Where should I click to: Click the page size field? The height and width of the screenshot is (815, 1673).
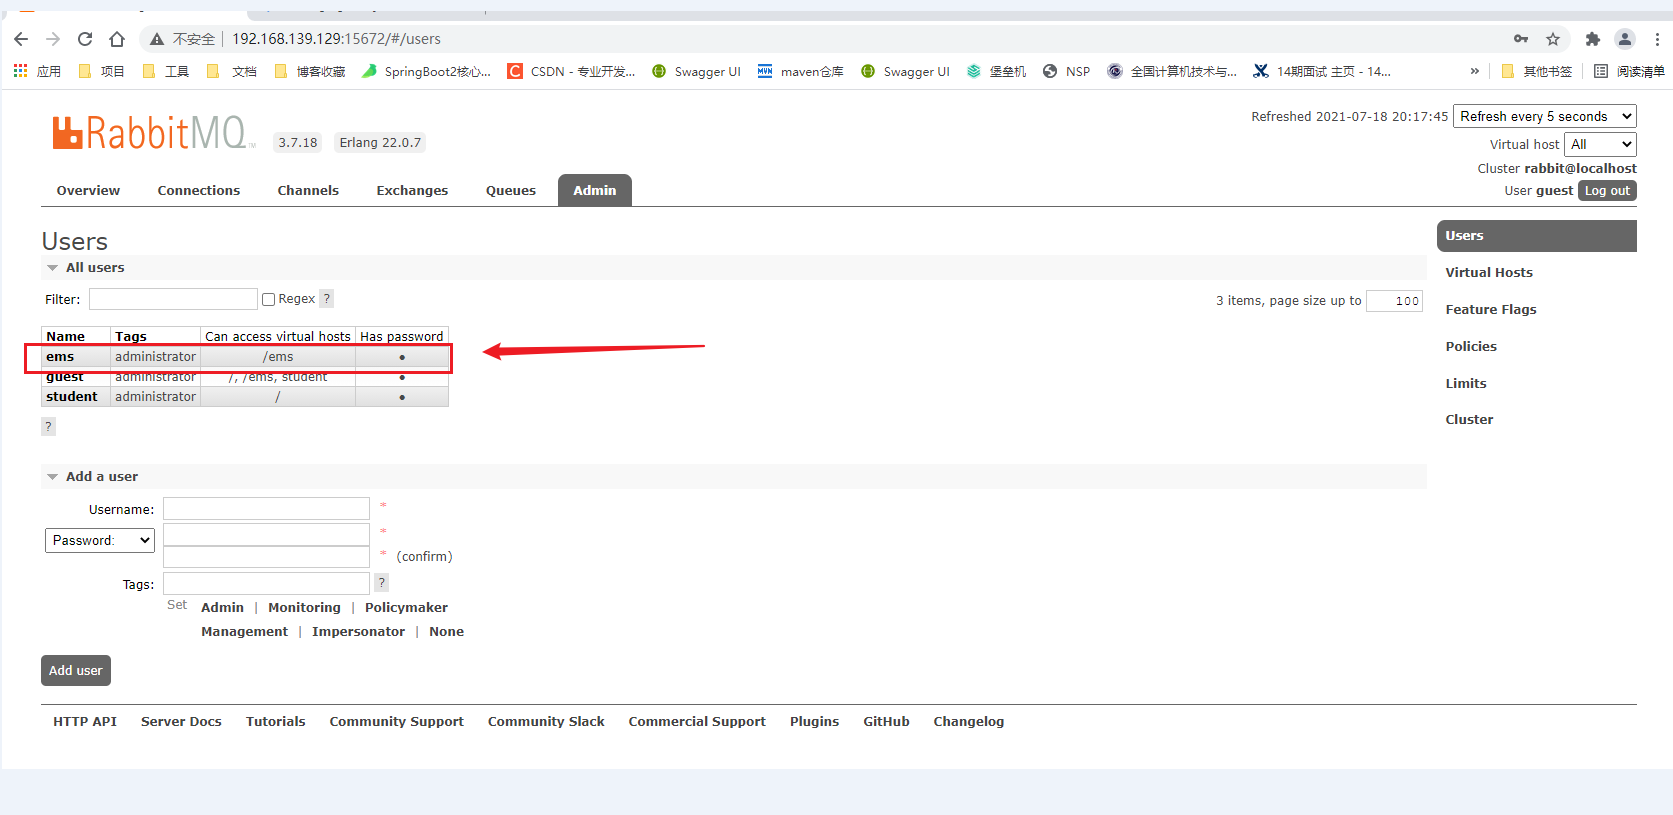click(1395, 301)
